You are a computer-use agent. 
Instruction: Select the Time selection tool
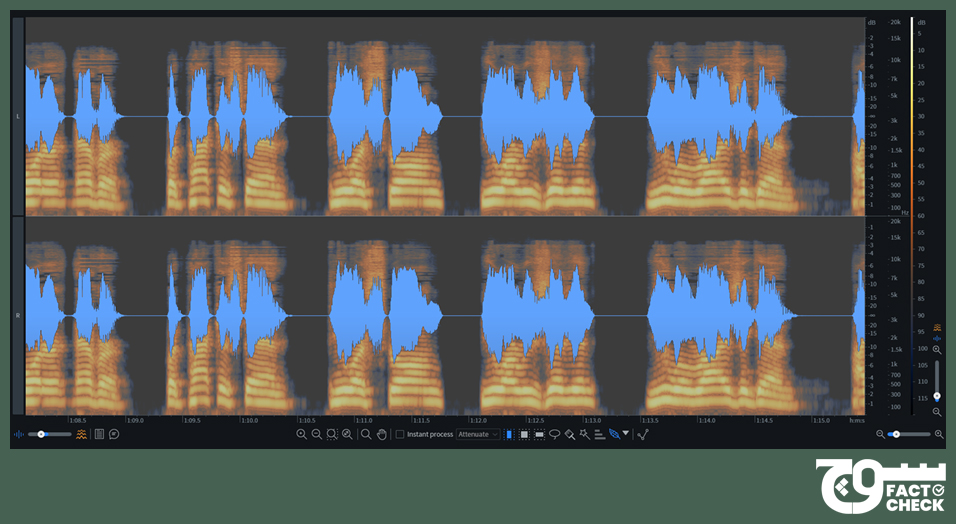pos(509,435)
